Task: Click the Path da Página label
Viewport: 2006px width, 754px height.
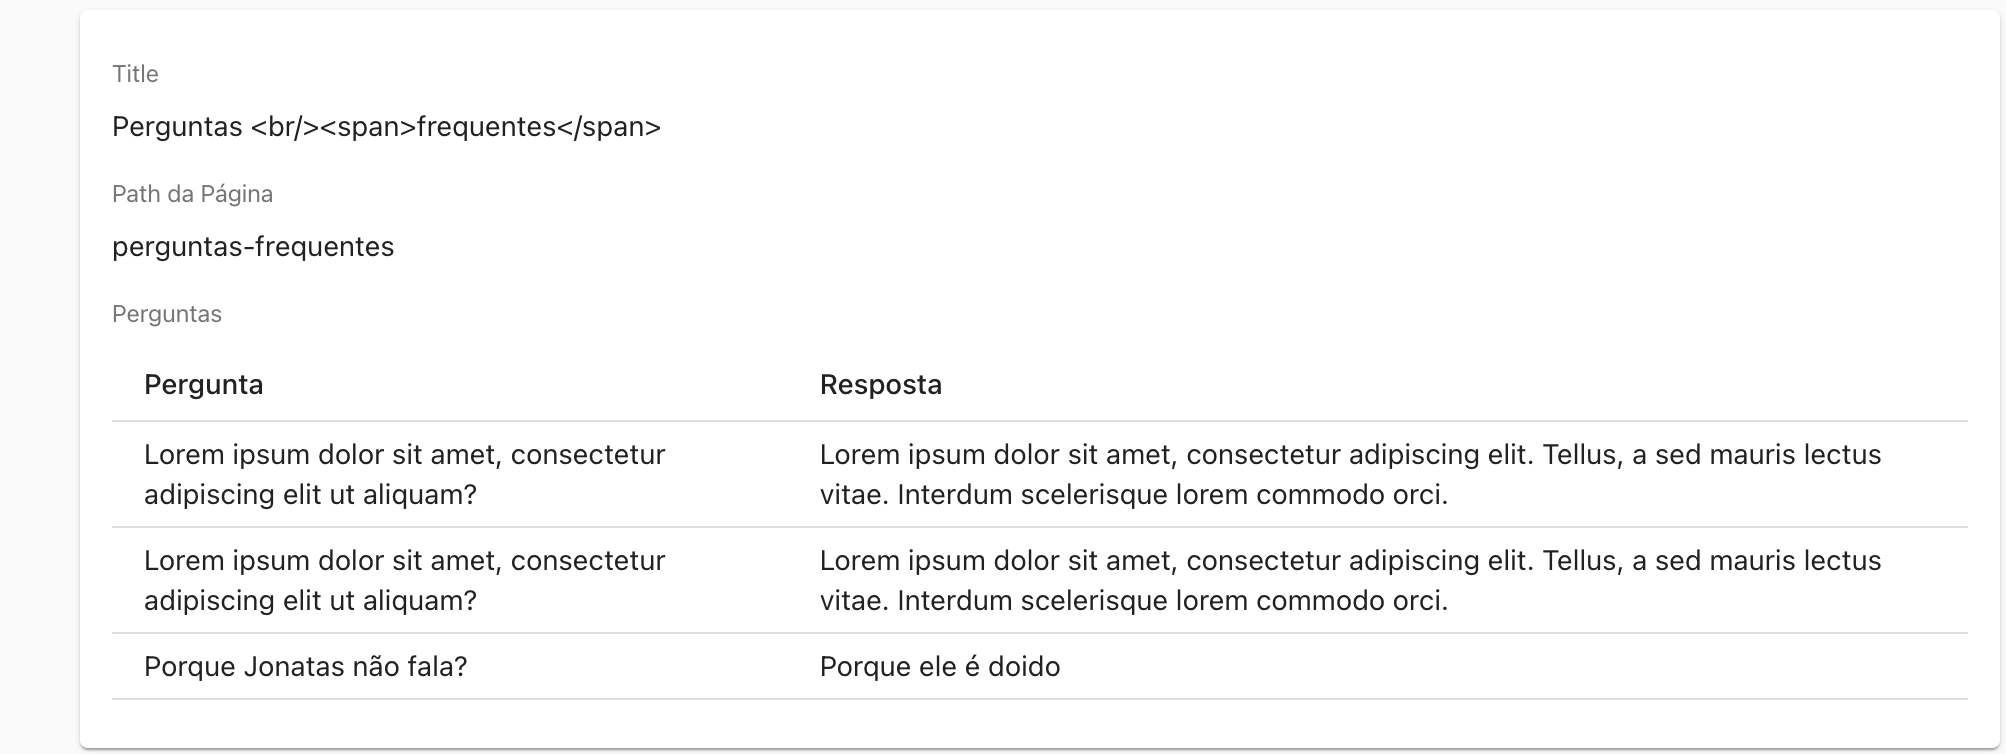Action: tap(192, 194)
